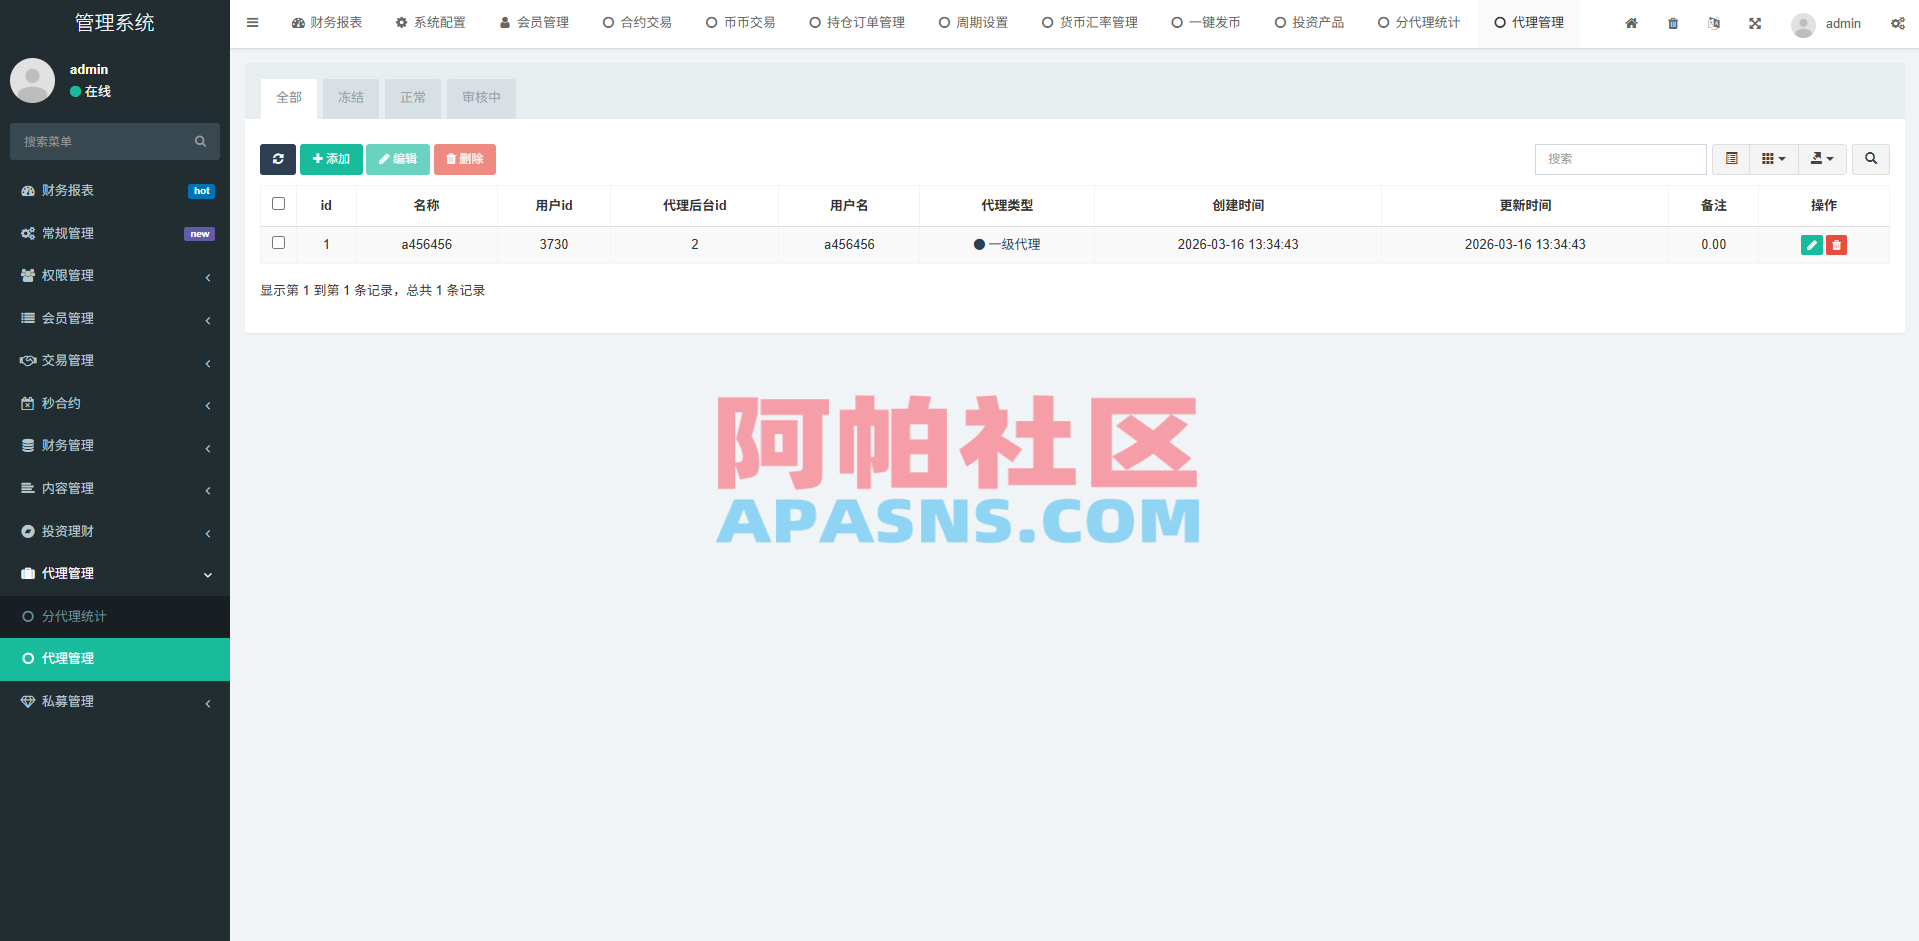The image size is (1919, 941).
Task: Select 分代理统计 in the sidebar submenu
Action: click(115, 616)
